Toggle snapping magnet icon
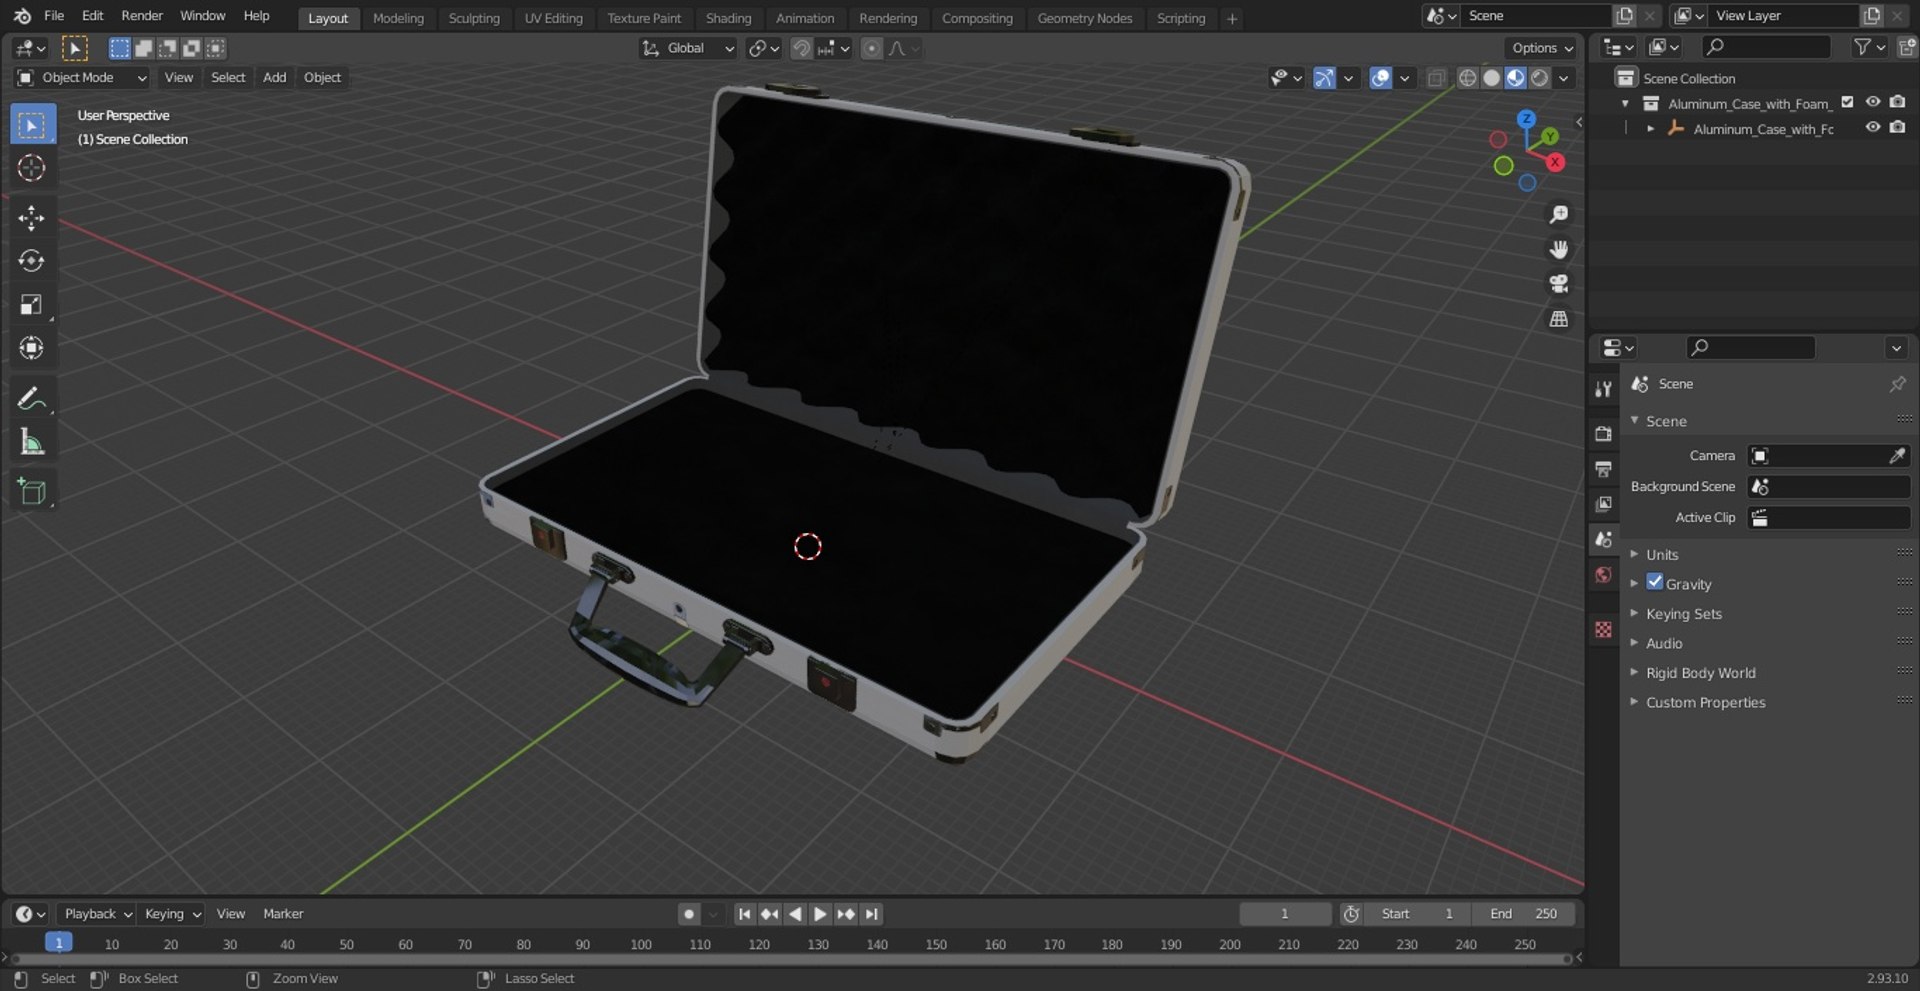 pyautogui.click(x=801, y=48)
